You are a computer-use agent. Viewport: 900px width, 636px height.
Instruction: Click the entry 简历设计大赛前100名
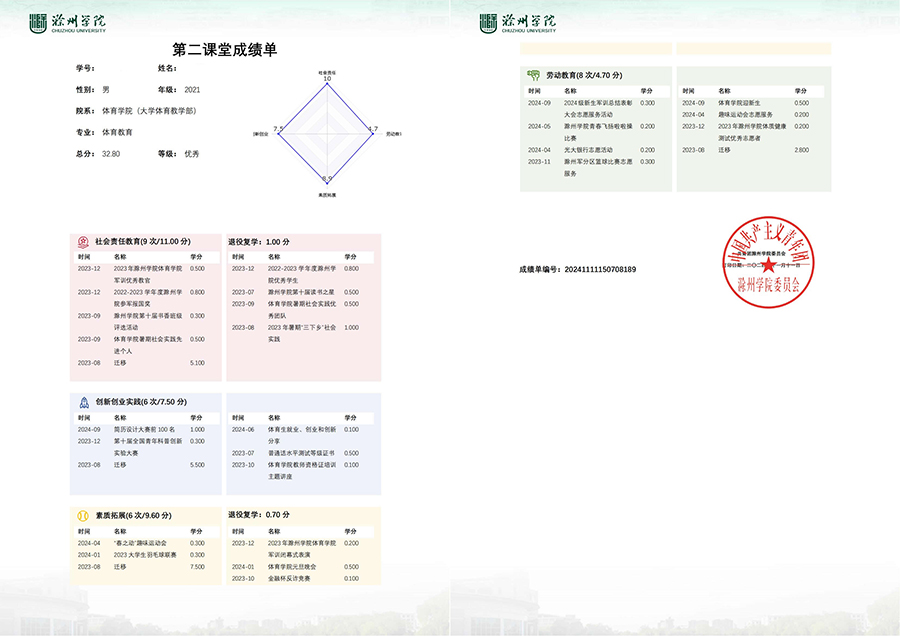coord(144,429)
